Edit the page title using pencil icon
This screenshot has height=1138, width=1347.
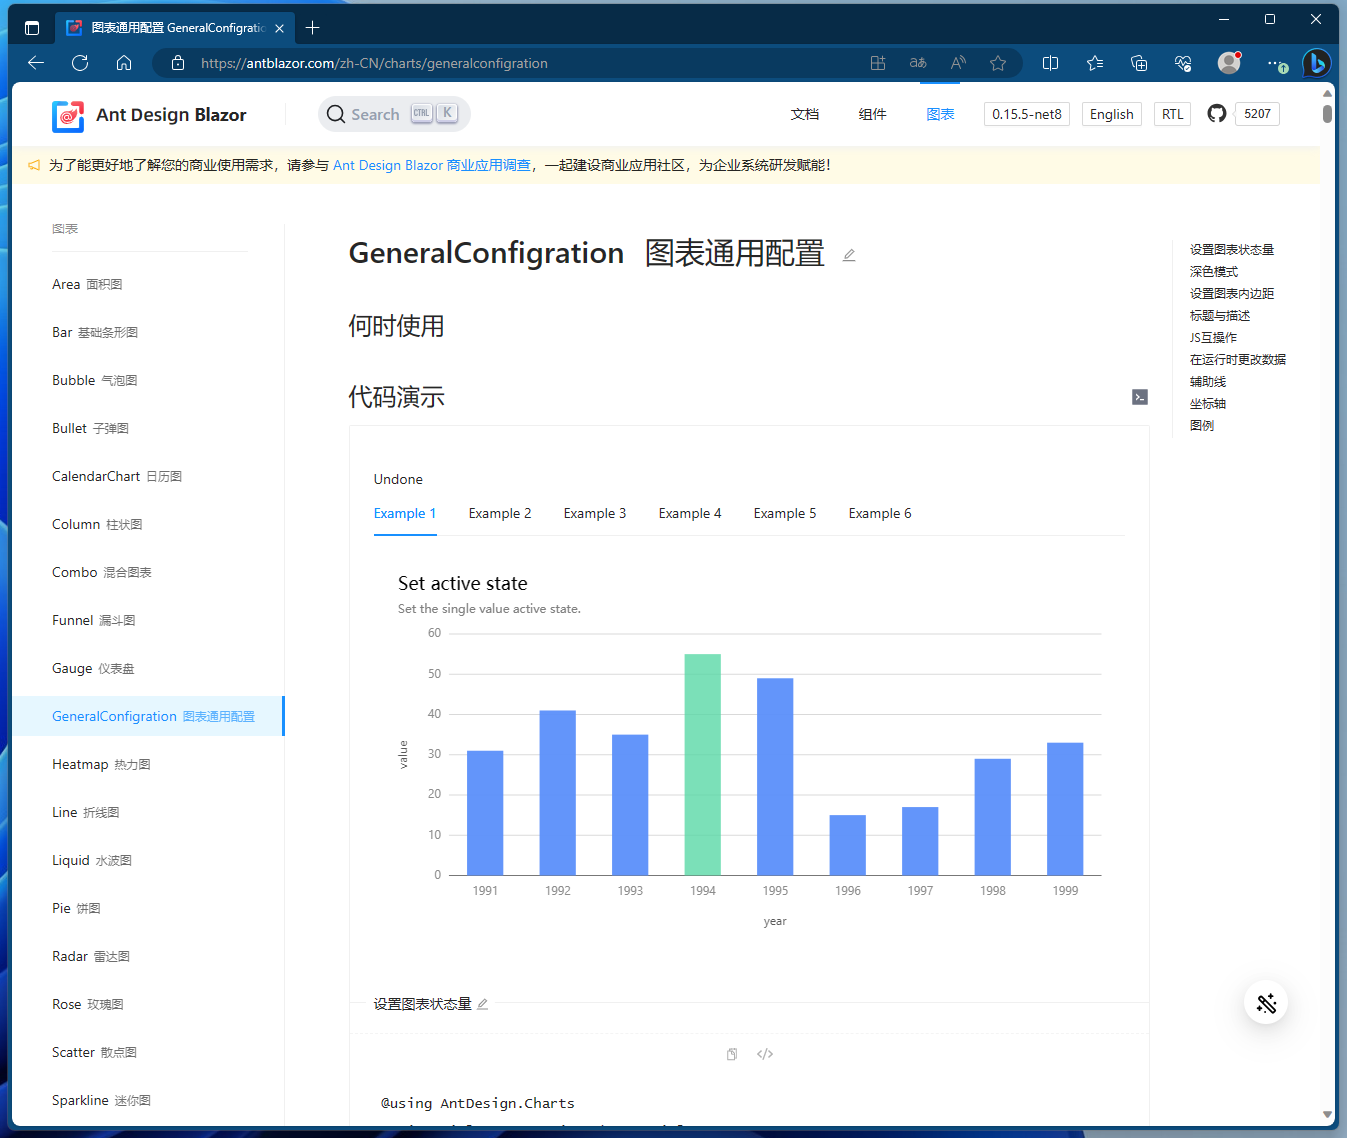pyautogui.click(x=848, y=255)
